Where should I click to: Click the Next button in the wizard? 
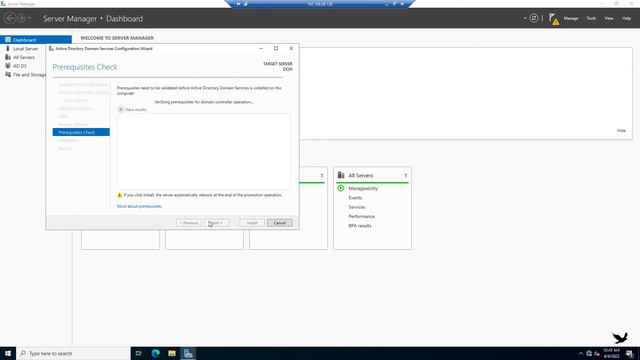tap(216, 223)
